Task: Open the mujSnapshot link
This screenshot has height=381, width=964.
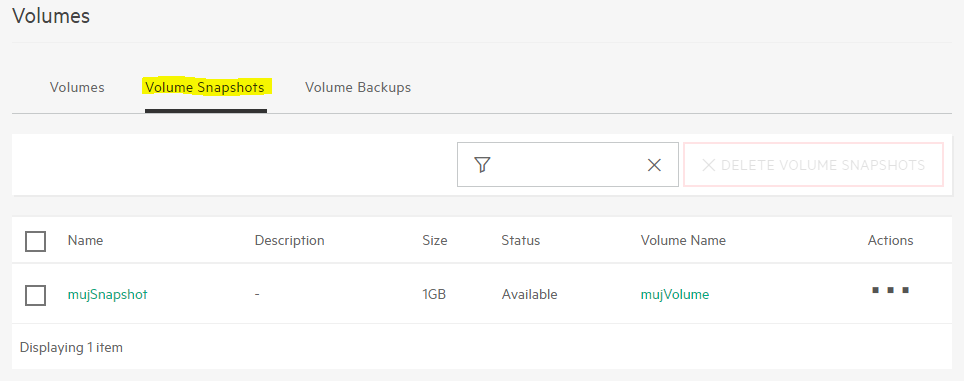Action: 108,294
